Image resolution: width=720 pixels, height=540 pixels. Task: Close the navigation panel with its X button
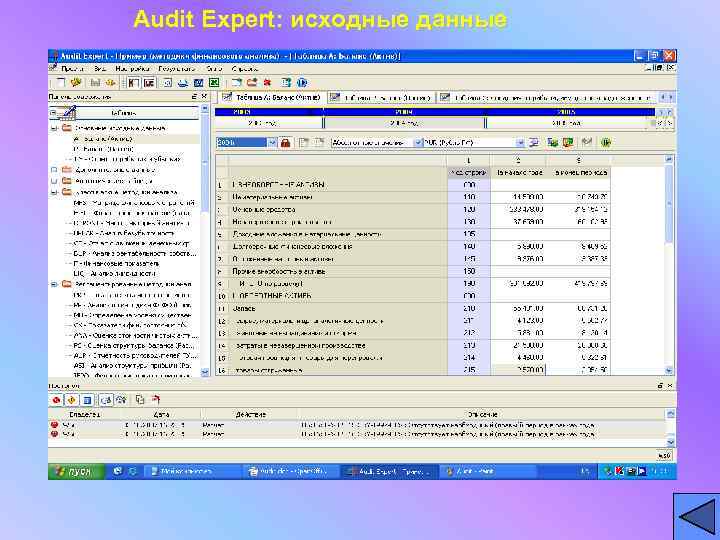pos(204,97)
